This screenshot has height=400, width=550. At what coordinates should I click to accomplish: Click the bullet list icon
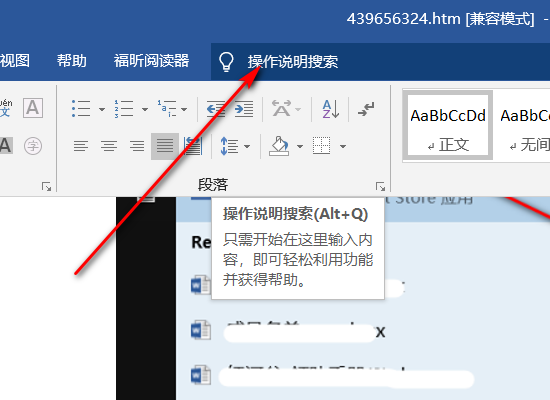point(81,109)
